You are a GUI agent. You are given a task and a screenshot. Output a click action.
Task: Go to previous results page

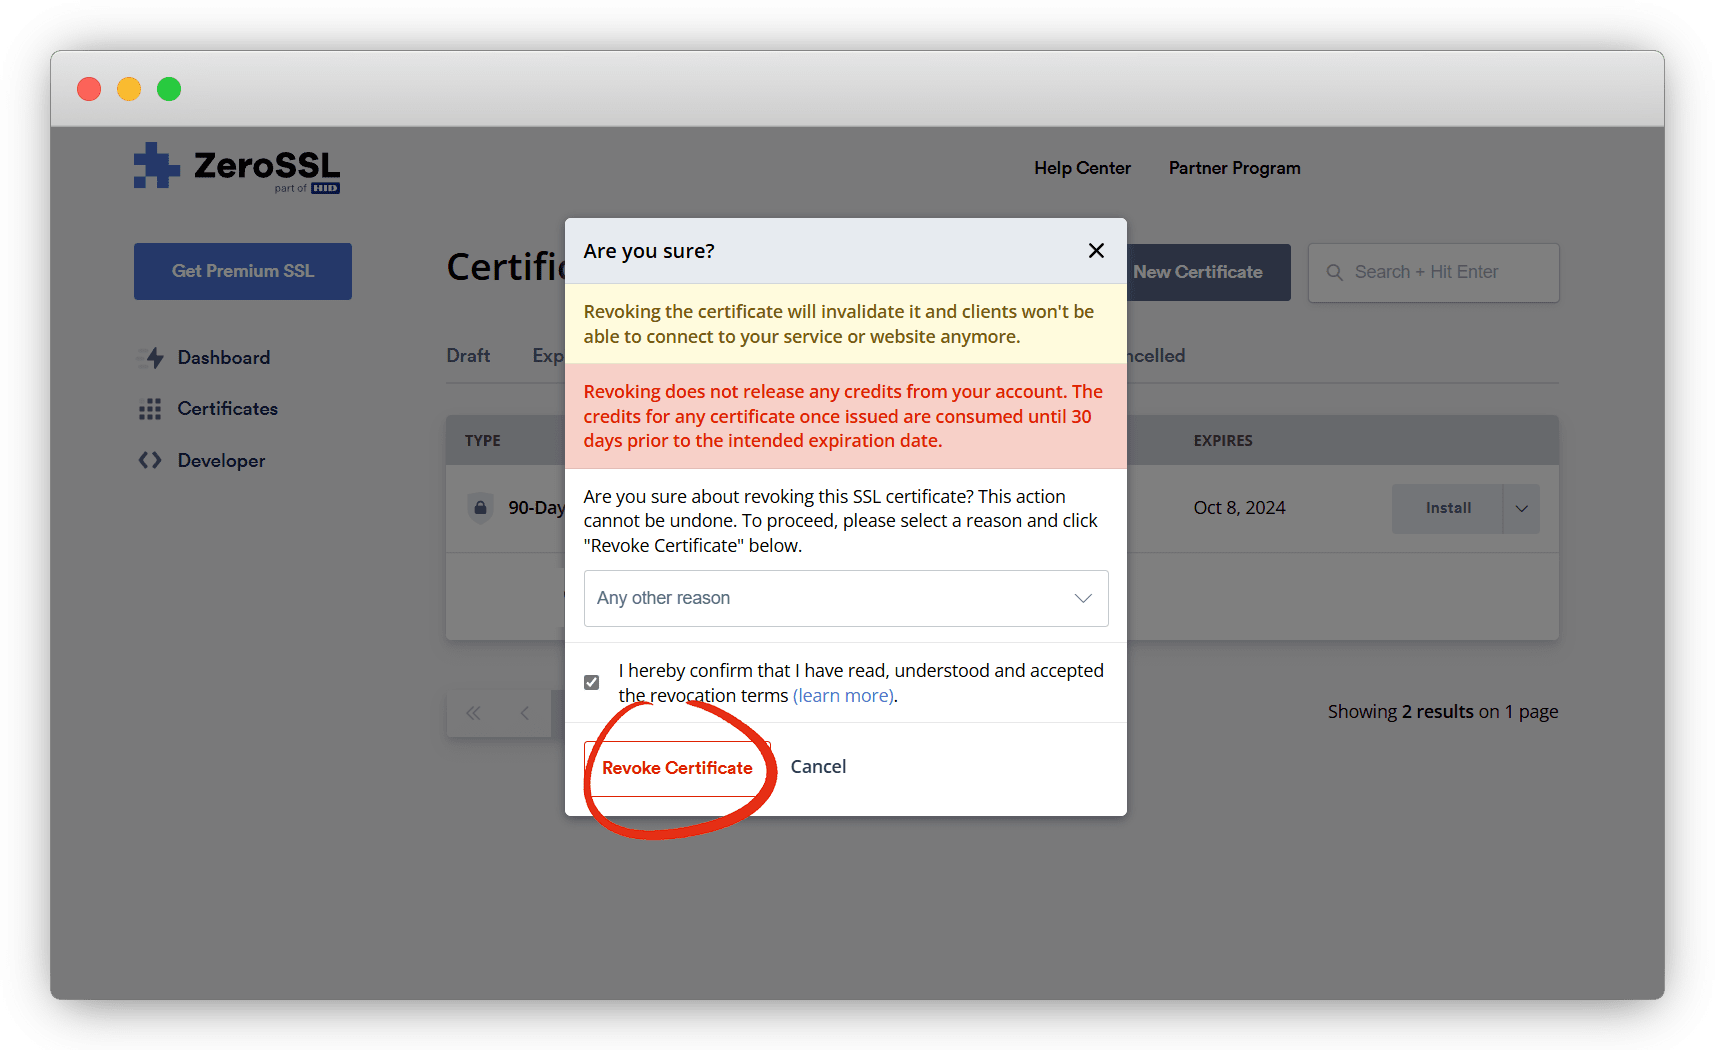point(524,713)
